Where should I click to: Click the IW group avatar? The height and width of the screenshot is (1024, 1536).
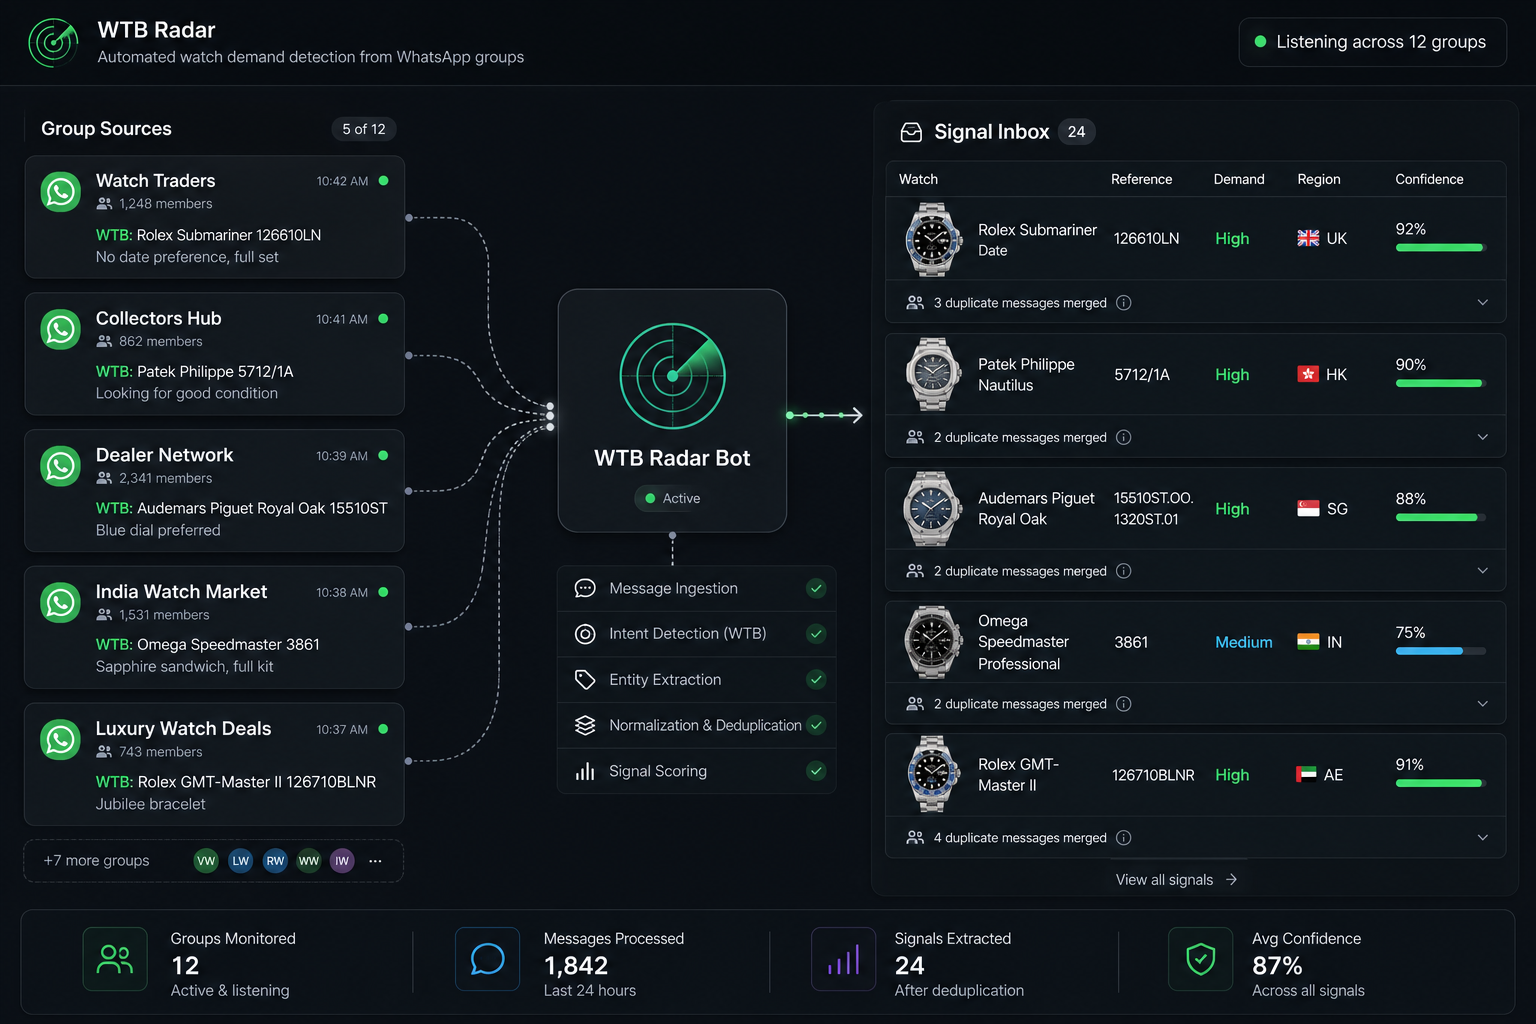[342, 861]
